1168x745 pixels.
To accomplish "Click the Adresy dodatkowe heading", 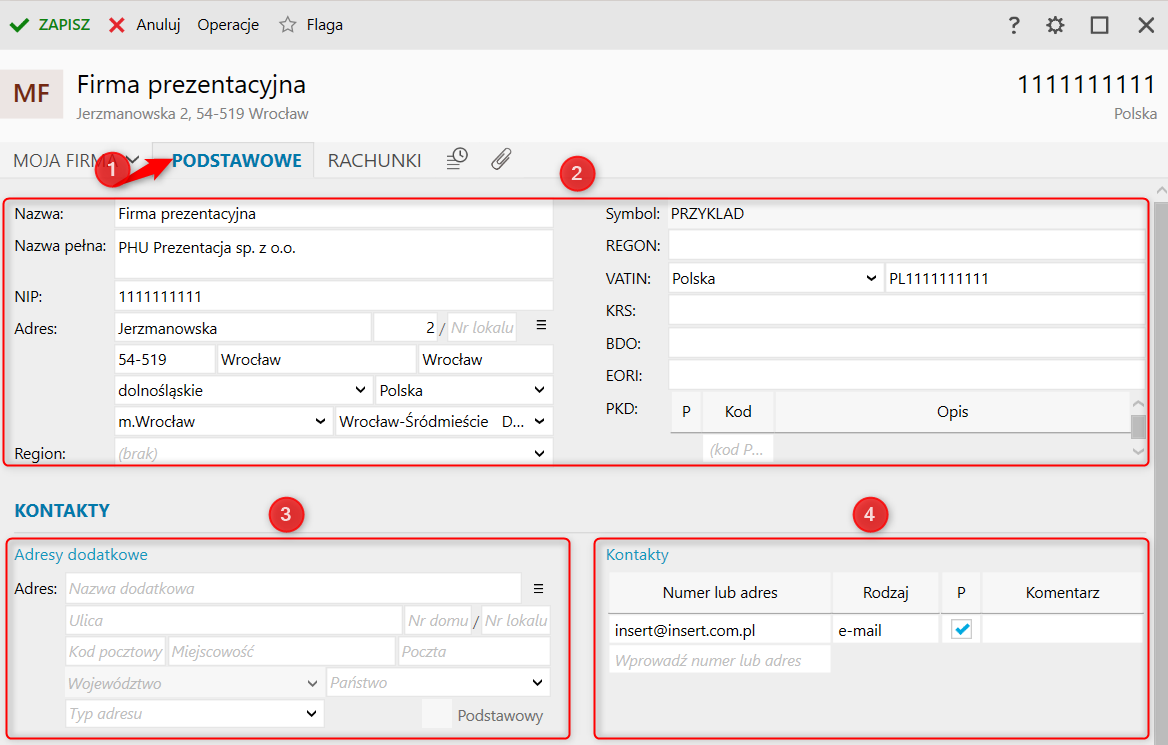I will tap(81, 555).
